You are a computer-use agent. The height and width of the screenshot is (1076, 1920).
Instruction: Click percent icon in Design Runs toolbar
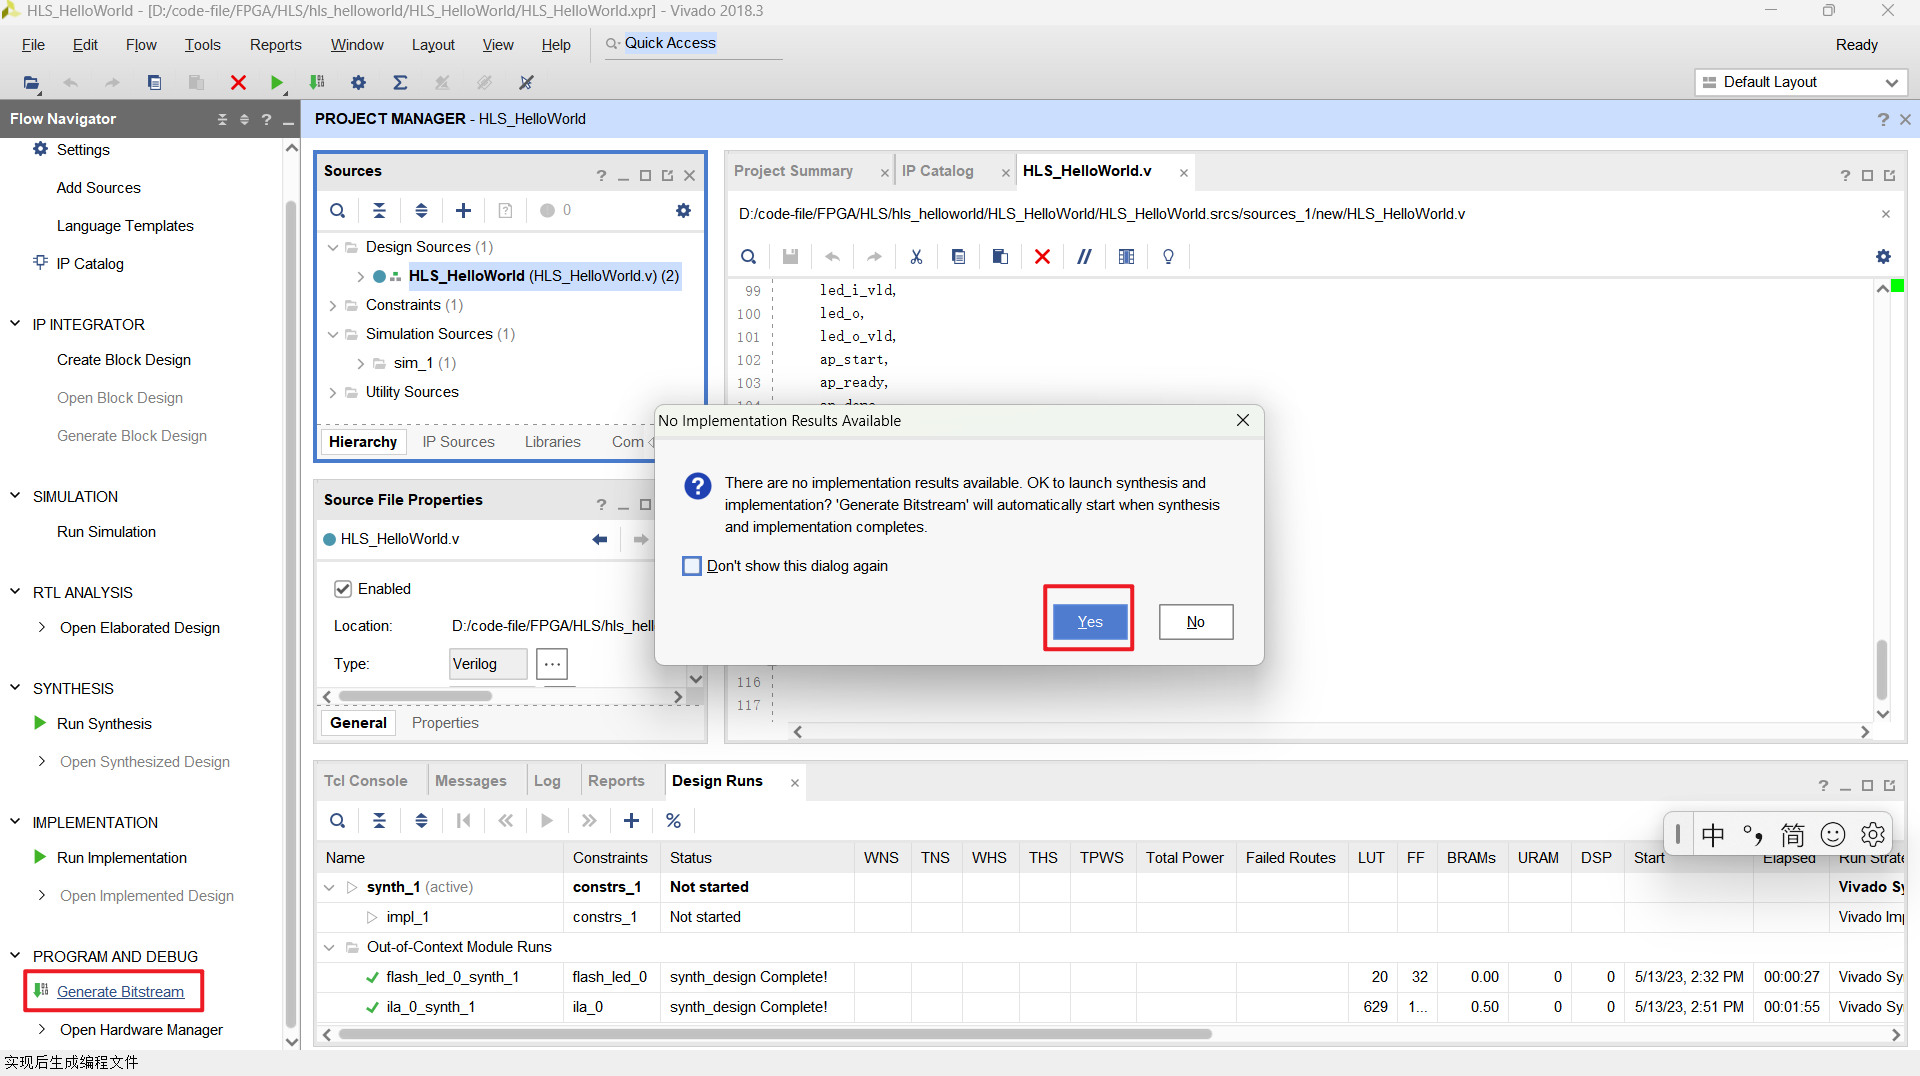(x=673, y=821)
